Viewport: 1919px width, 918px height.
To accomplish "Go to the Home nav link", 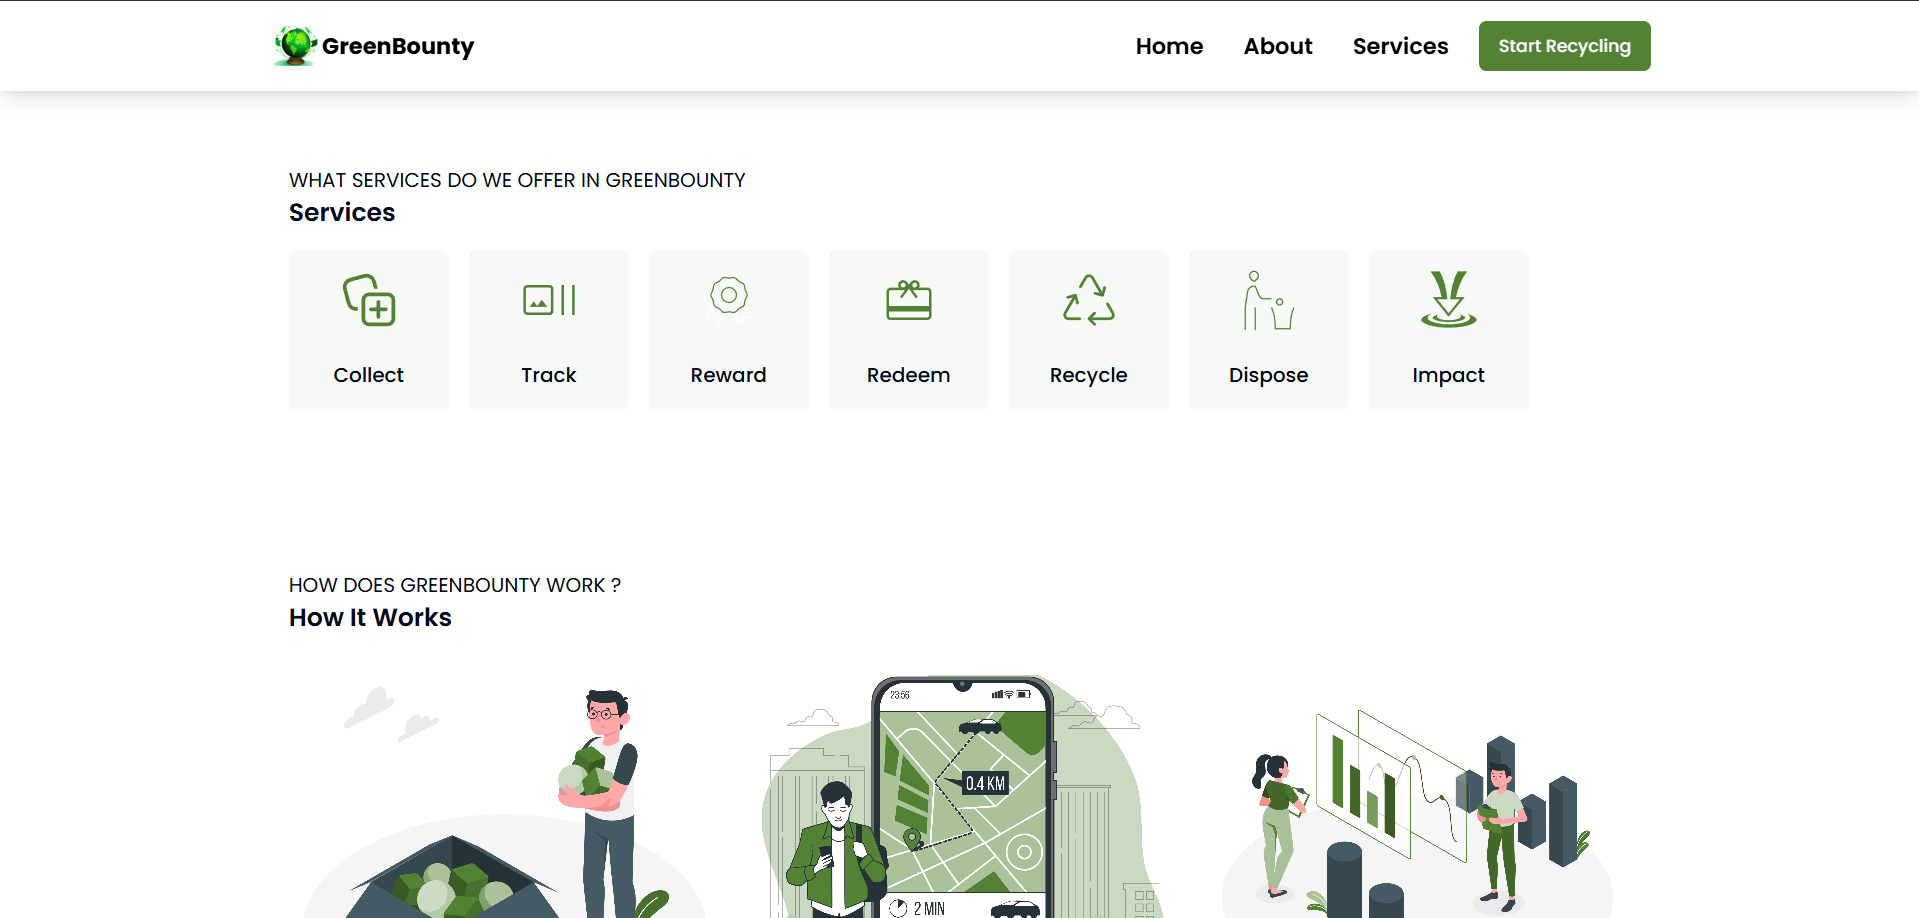I will point(1169,46).
